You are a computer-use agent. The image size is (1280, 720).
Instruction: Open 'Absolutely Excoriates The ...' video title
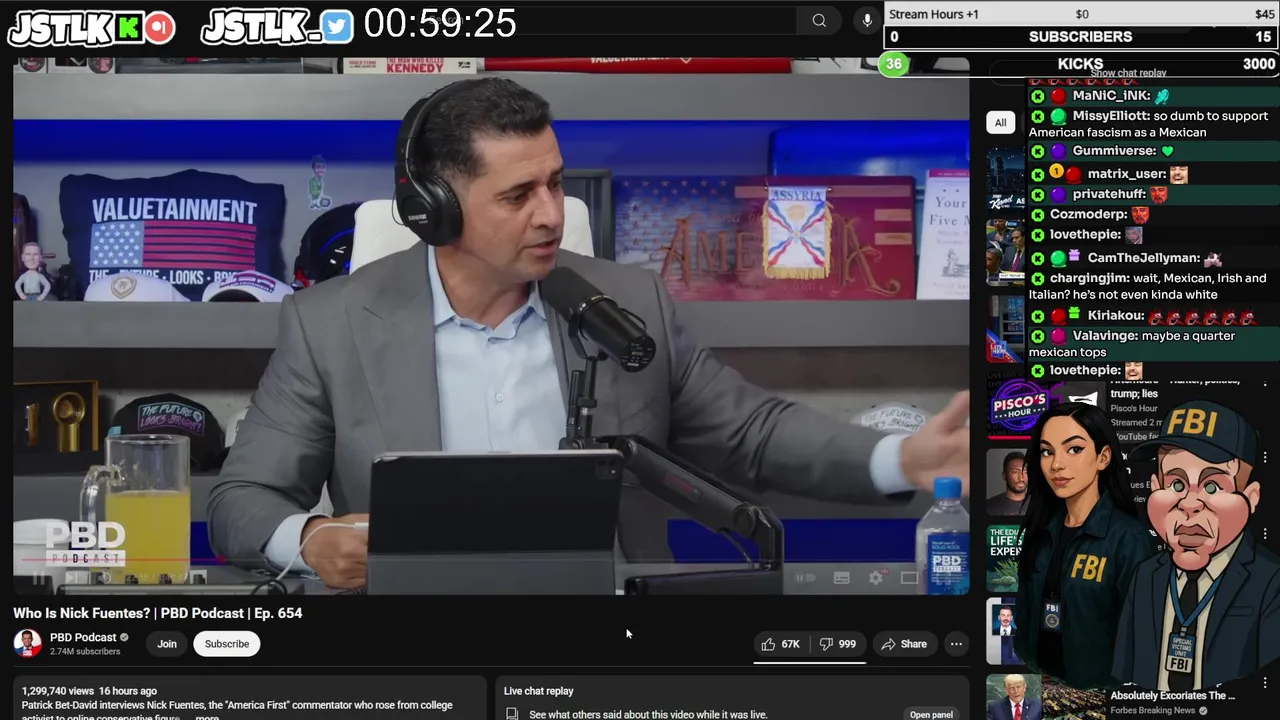[1172, 696]
